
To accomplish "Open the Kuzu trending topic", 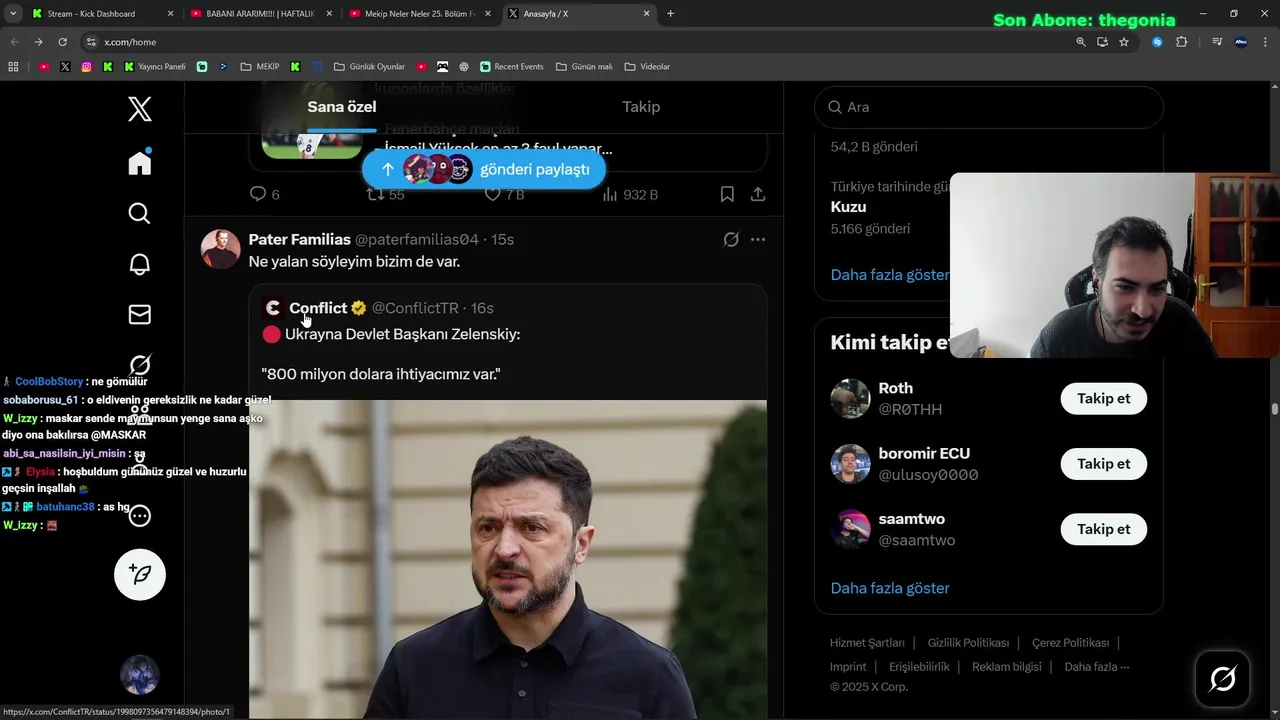I will point(849,207).
